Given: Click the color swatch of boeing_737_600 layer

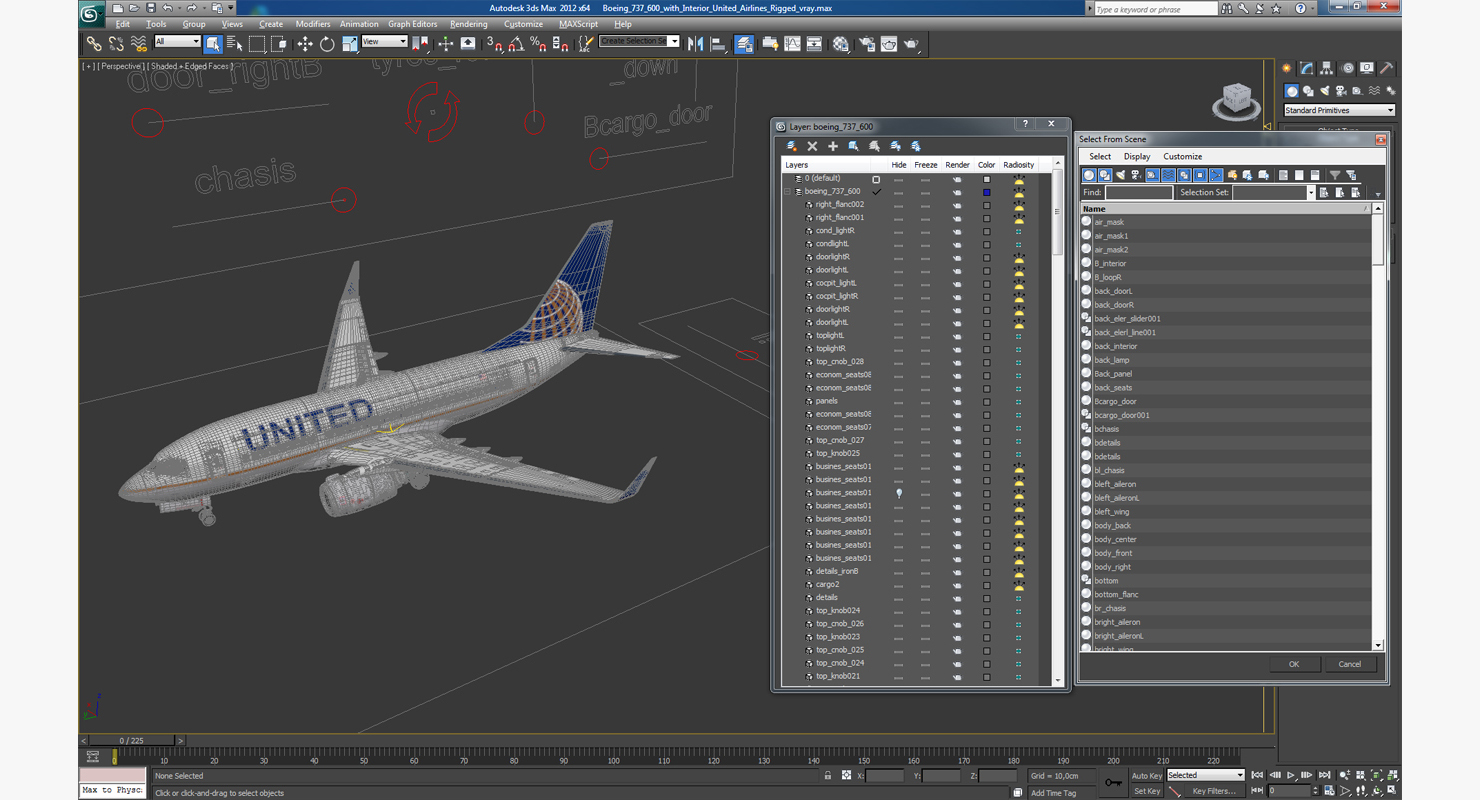Looking at the screenshot, I should click(986, 192).
